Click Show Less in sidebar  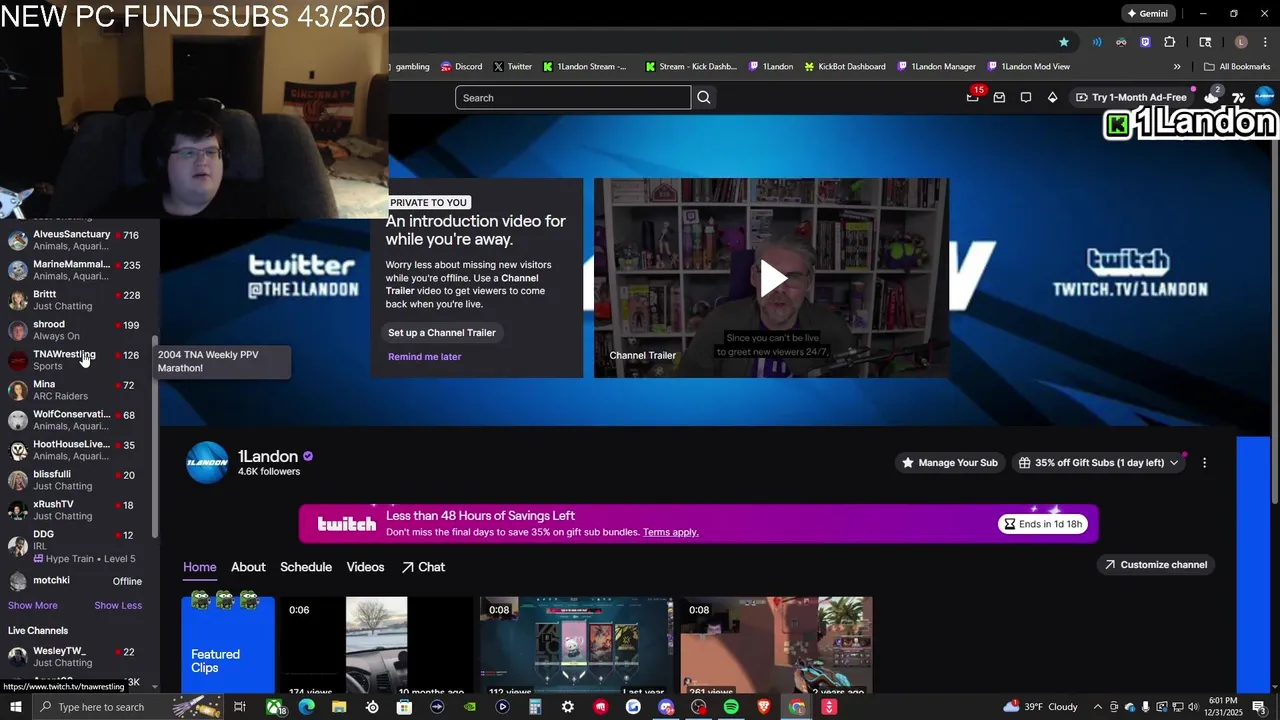[118, 606]
